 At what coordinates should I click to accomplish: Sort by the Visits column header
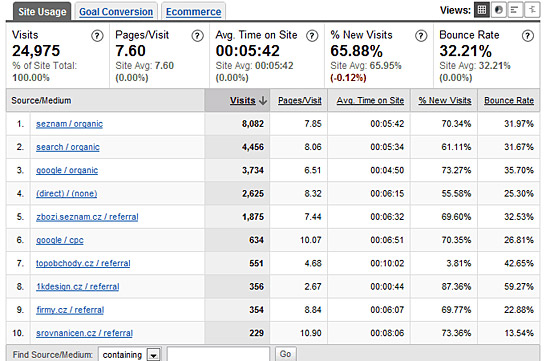click(242, 100)
